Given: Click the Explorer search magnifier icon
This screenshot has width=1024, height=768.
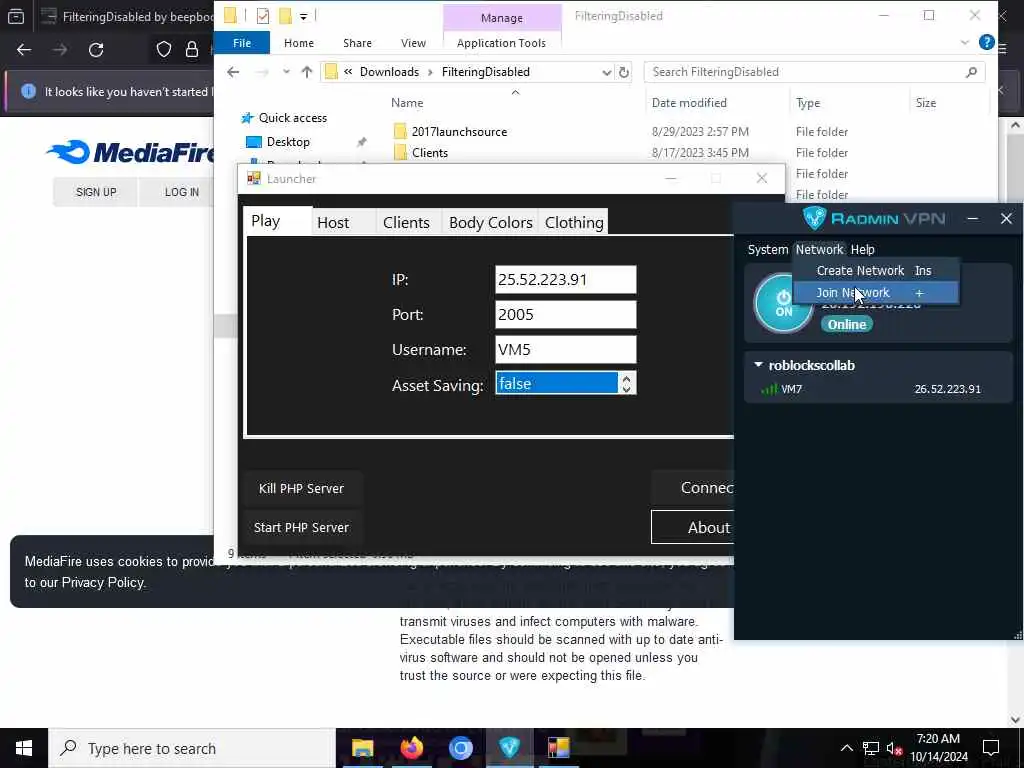Looking at the screenshot, I should [x=971, y=72].
